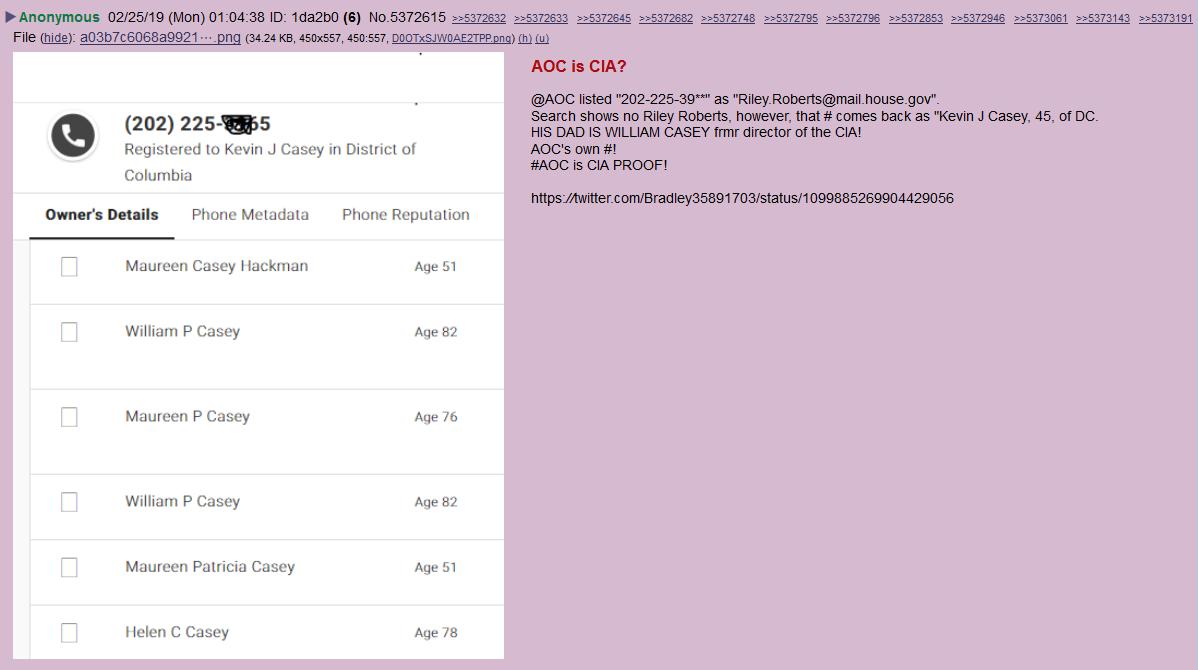Click the (h) link after the filename
Viewport: 1198px width, 670px height.
pyautogui.click(x=525, y=39)
